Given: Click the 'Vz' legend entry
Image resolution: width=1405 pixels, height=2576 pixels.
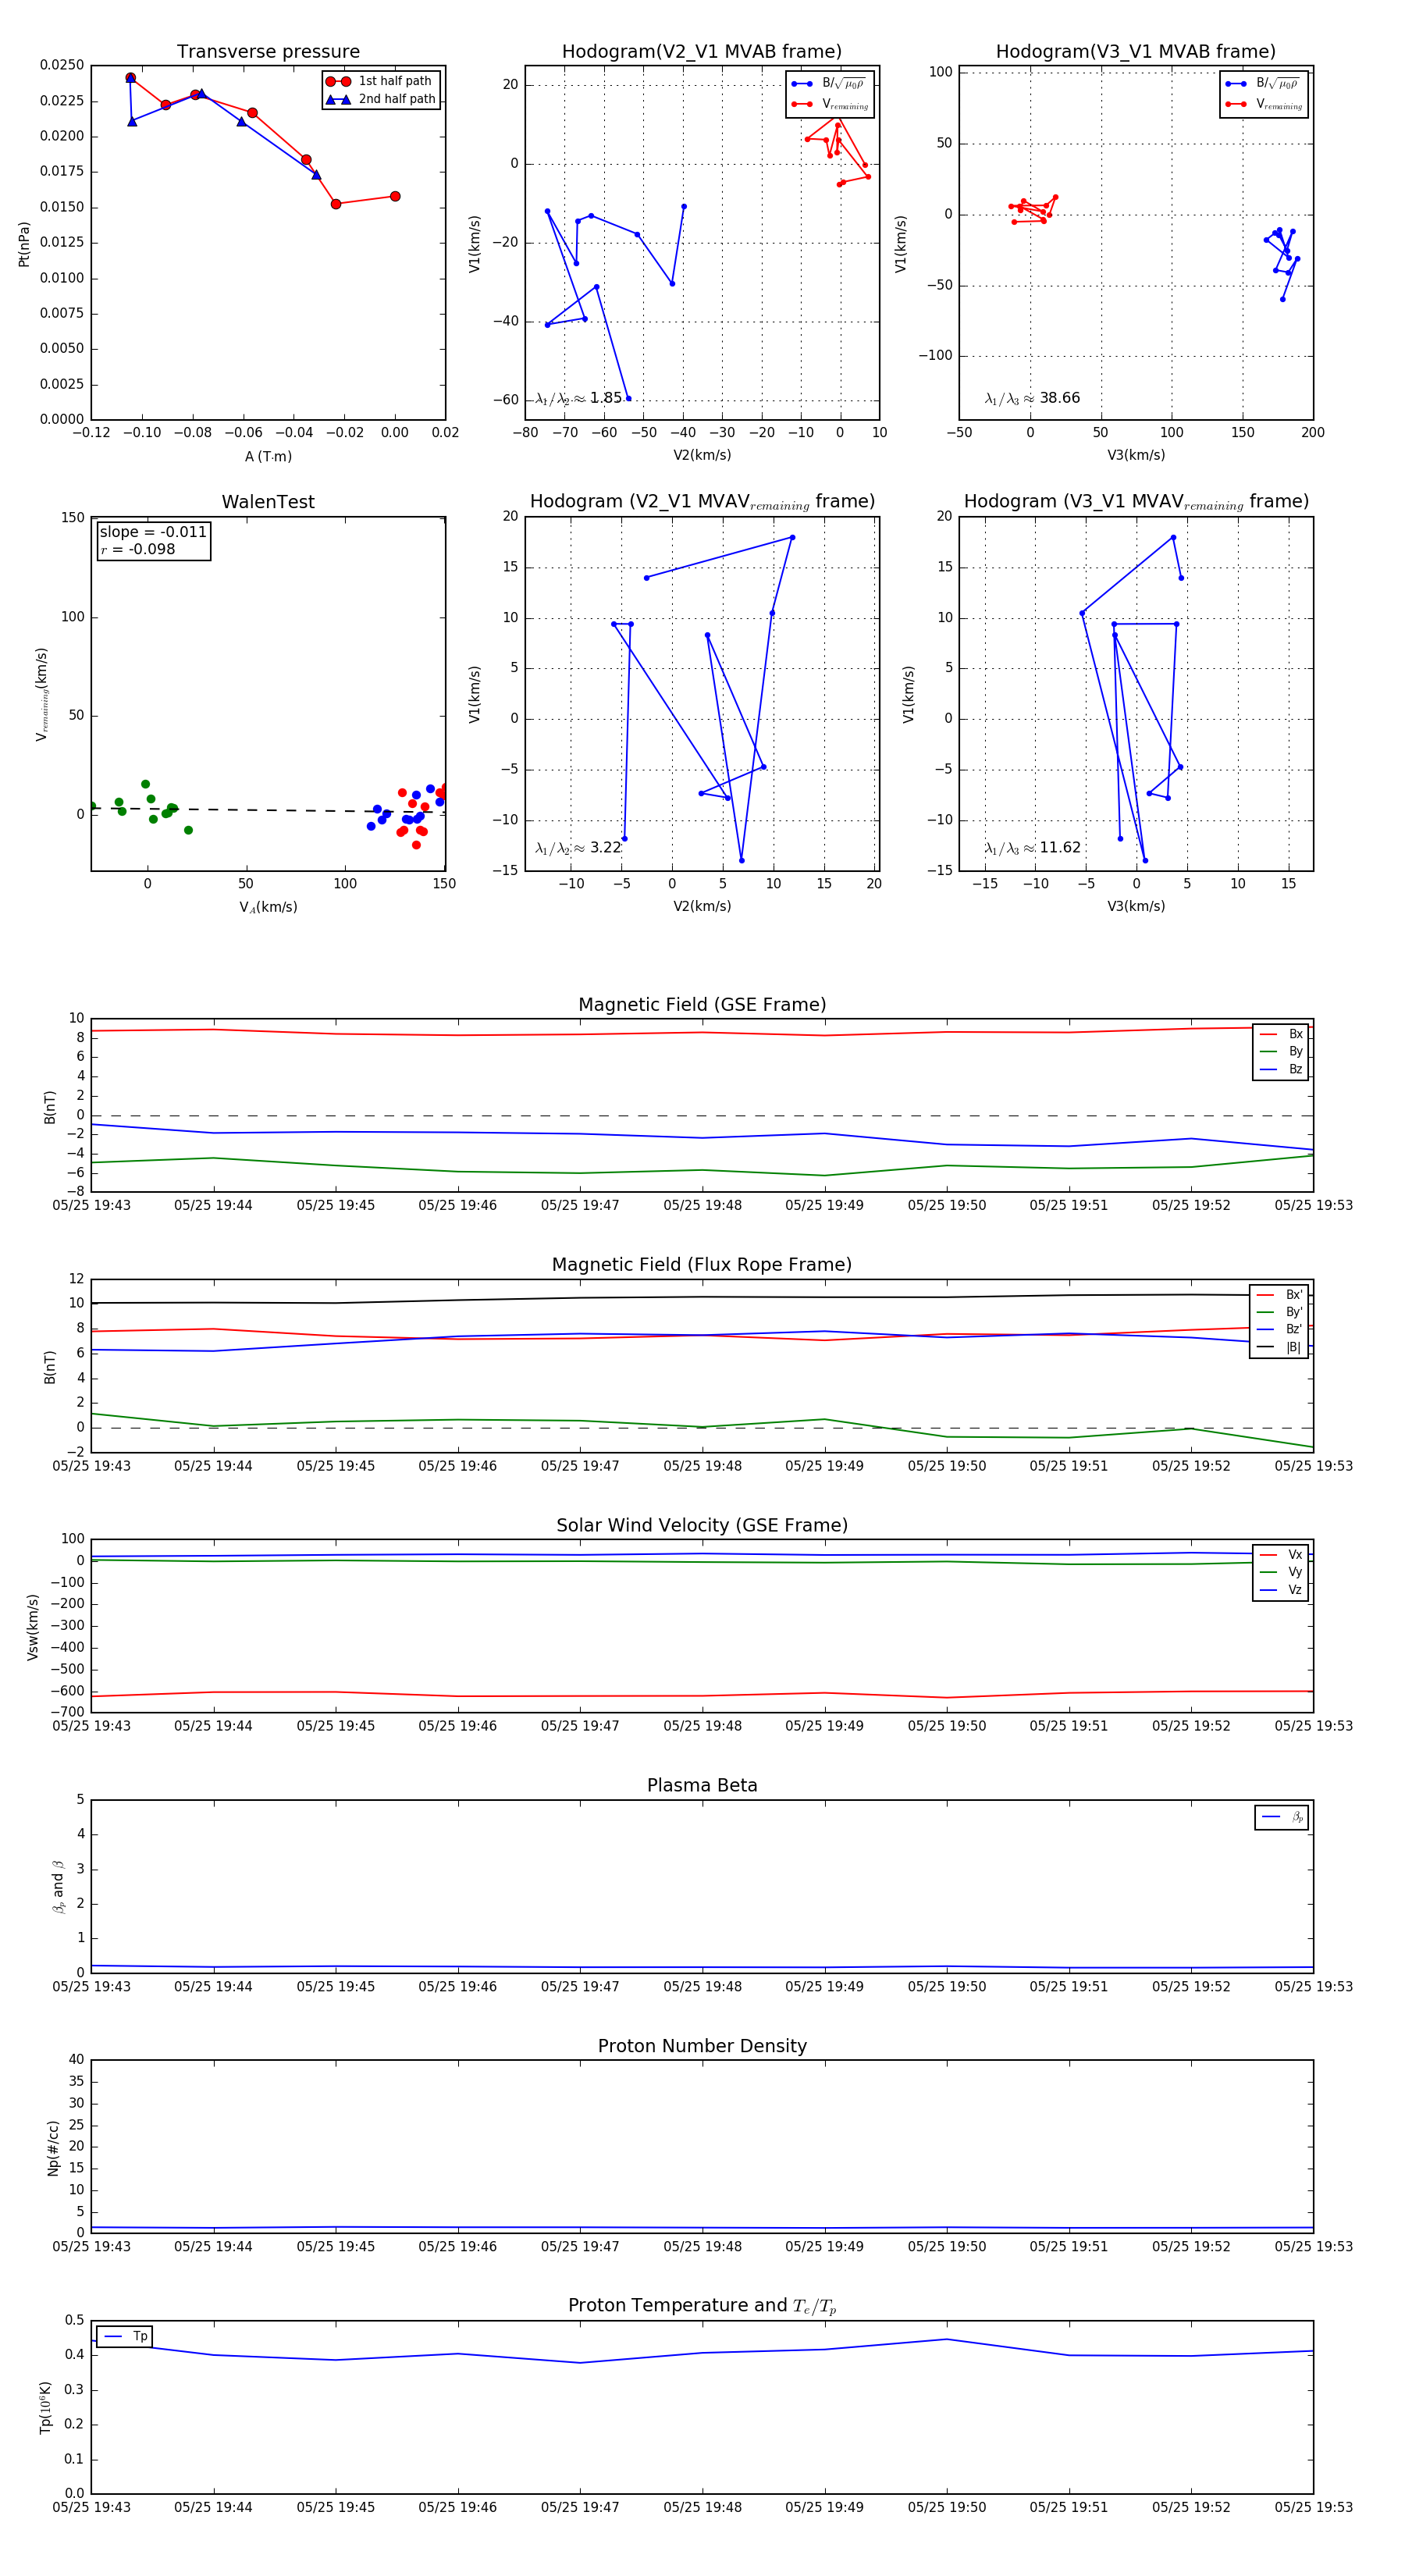Looking at the screenshot, I should click(x=1281, y=1590).
